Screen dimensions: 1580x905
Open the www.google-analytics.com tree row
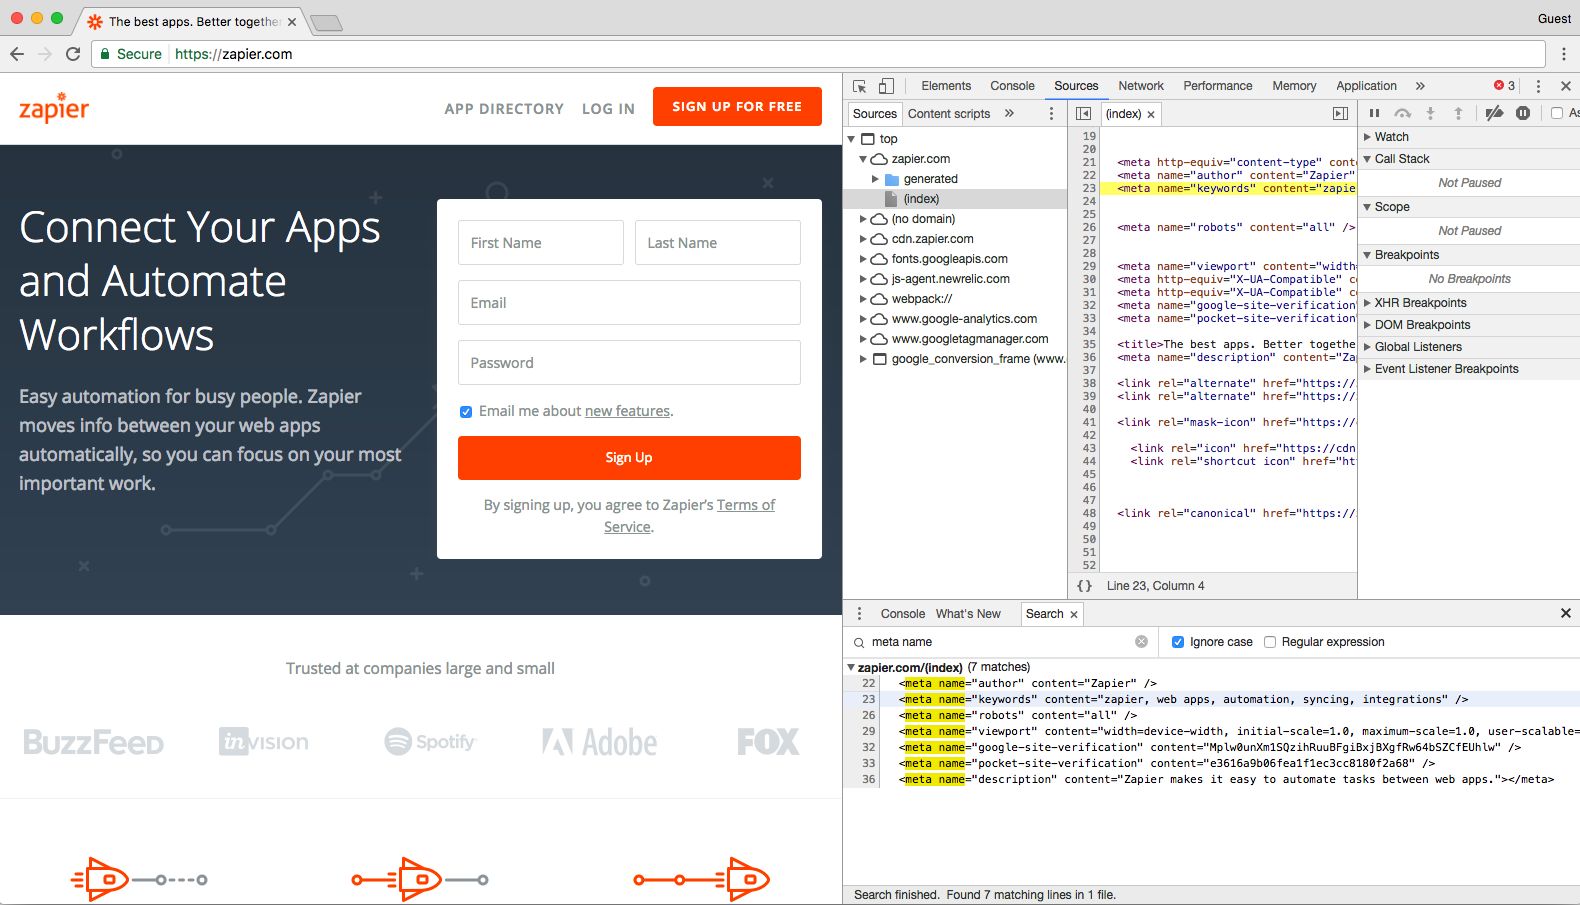(956, 319)
